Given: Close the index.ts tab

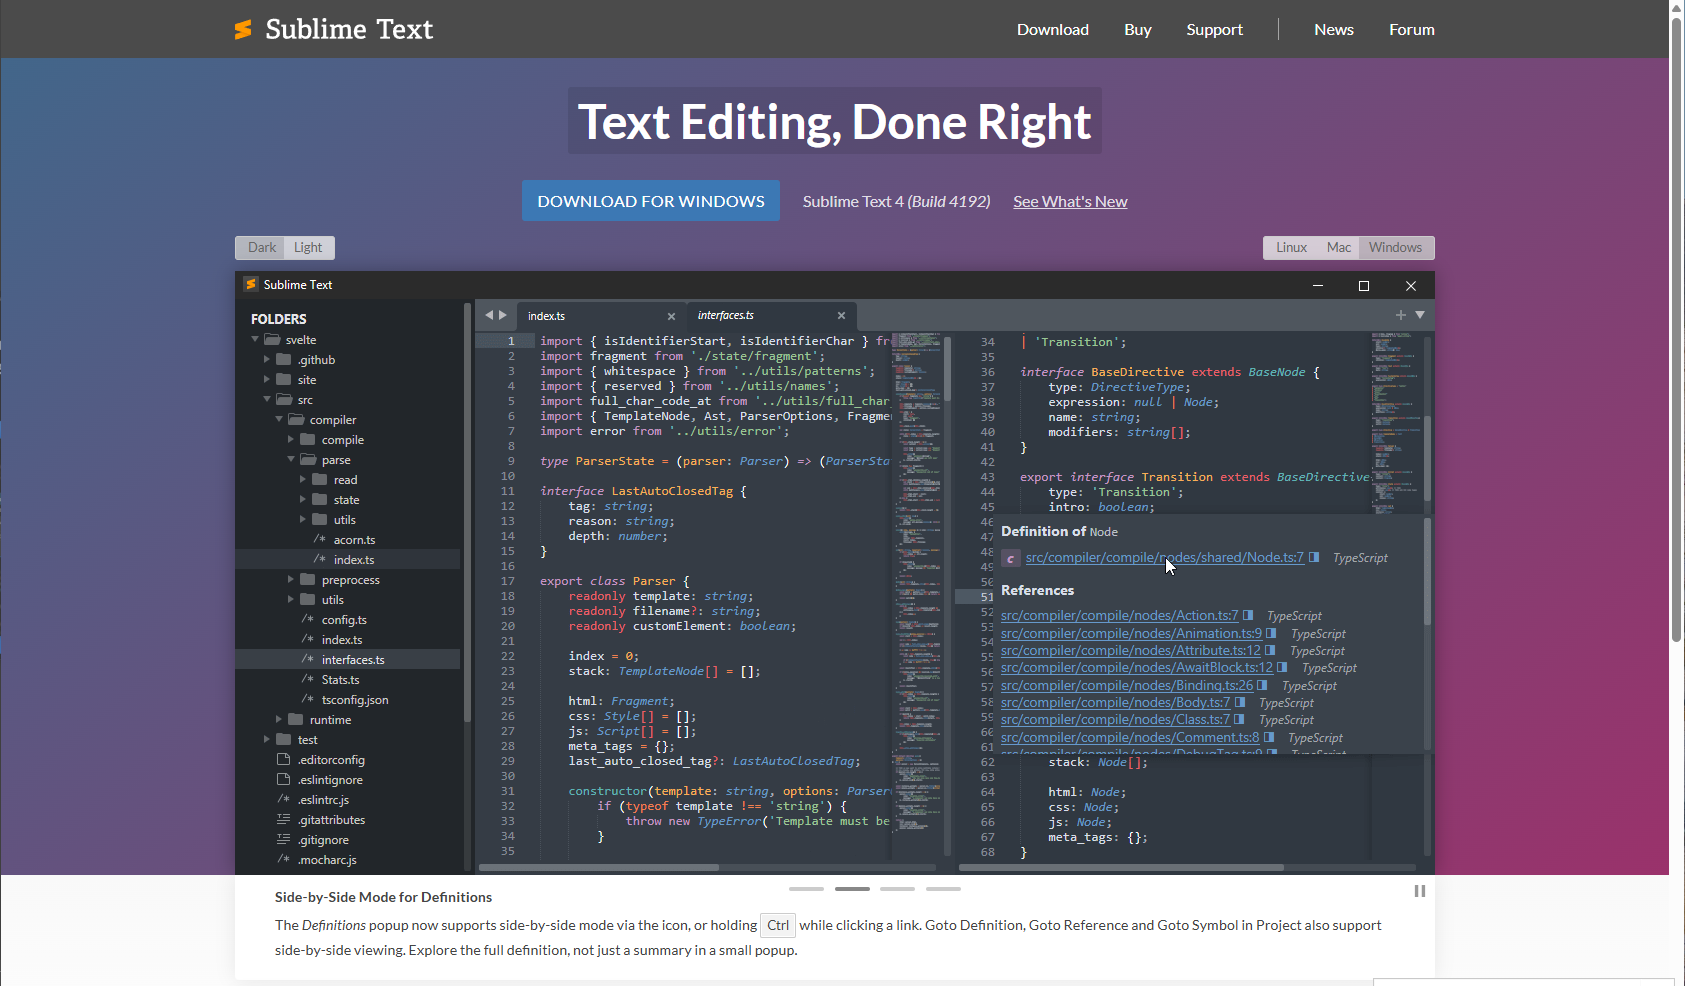Looking at the screenshot, I should click(671, 316).
